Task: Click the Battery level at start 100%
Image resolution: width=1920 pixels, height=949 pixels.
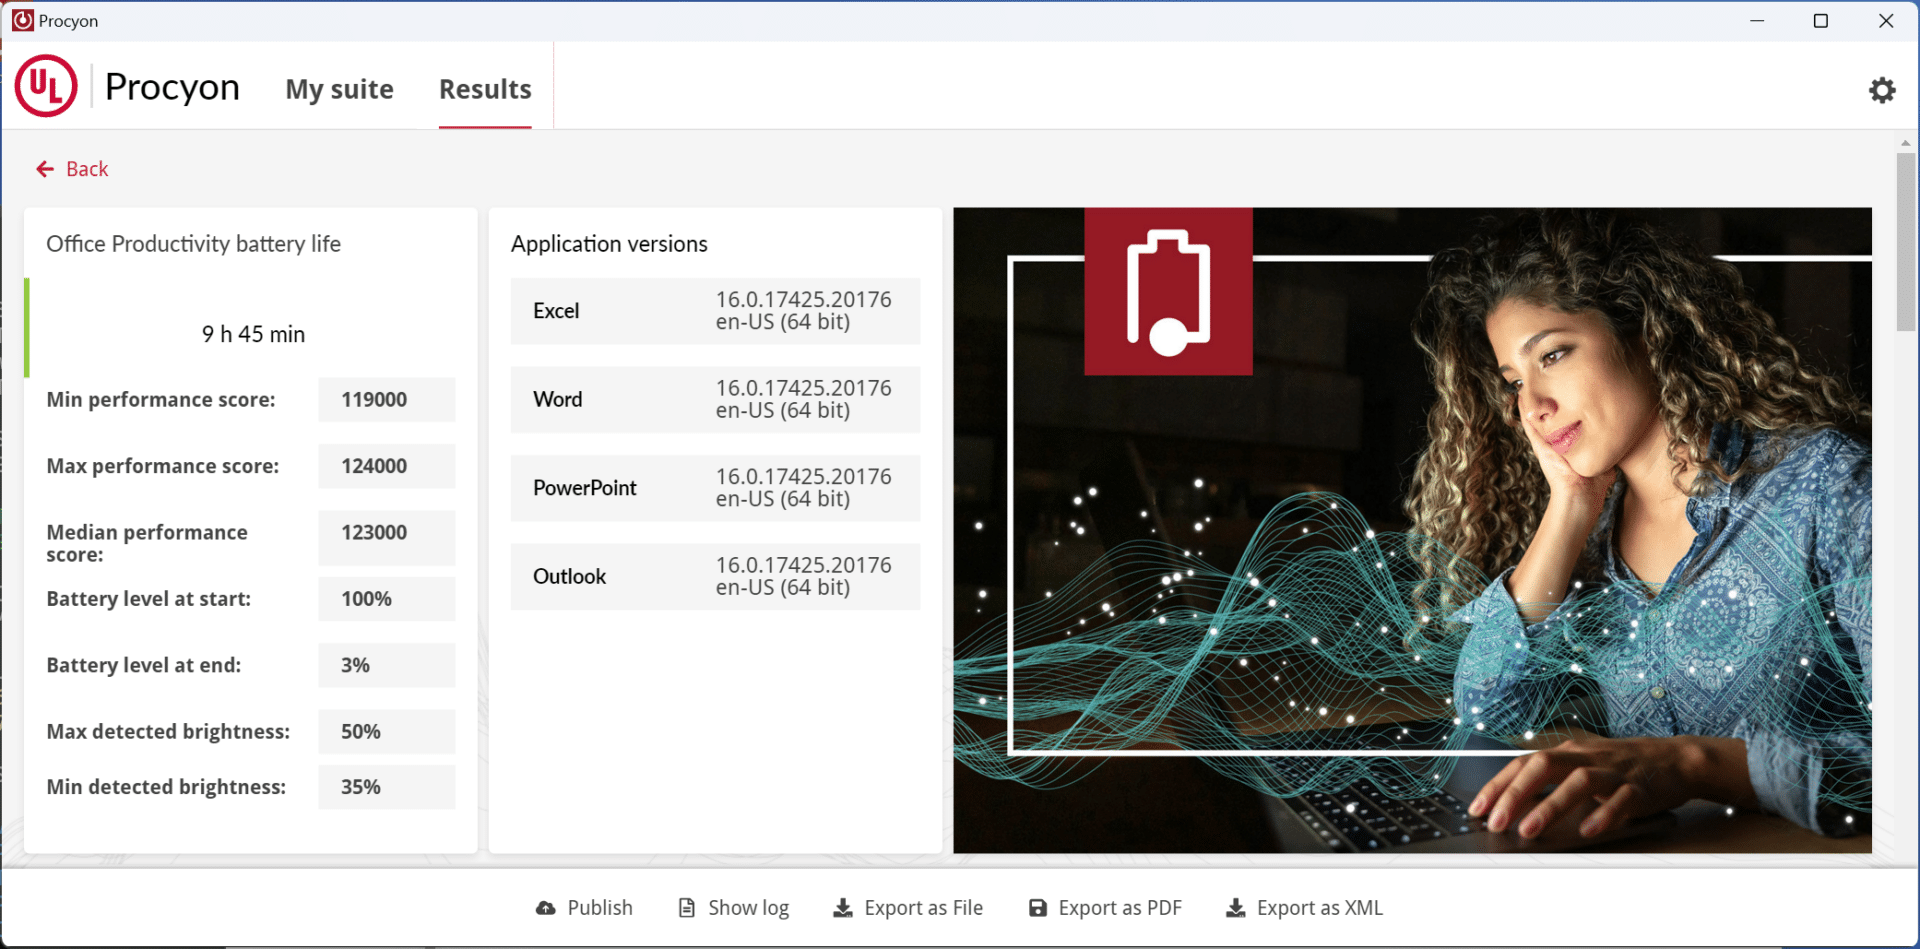Action: (387, 599)
